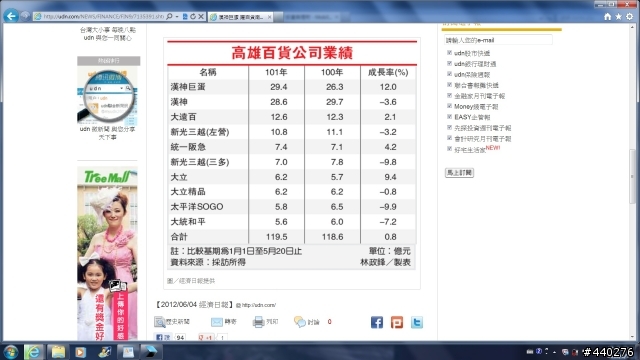Open the TreeMall advertisement banner
The height and width of the screenshot is (360, 640).
[107, 253]
